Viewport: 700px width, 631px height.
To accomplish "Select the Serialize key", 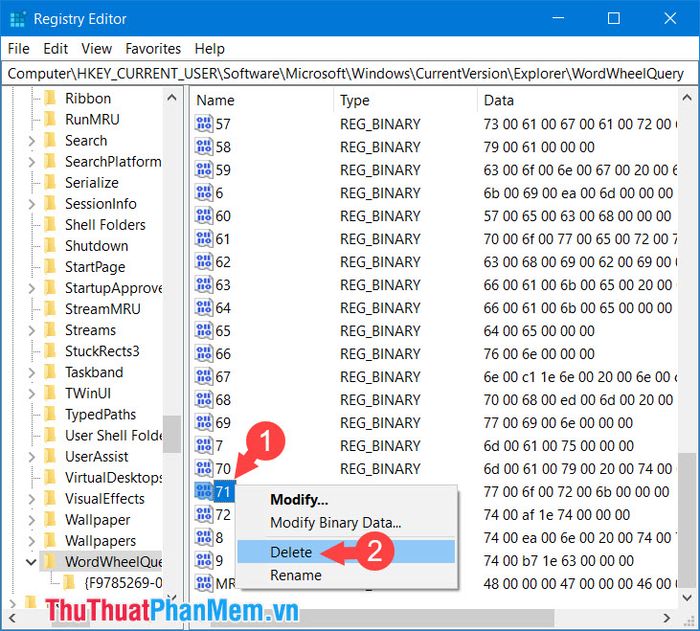I will pos(92,183).
